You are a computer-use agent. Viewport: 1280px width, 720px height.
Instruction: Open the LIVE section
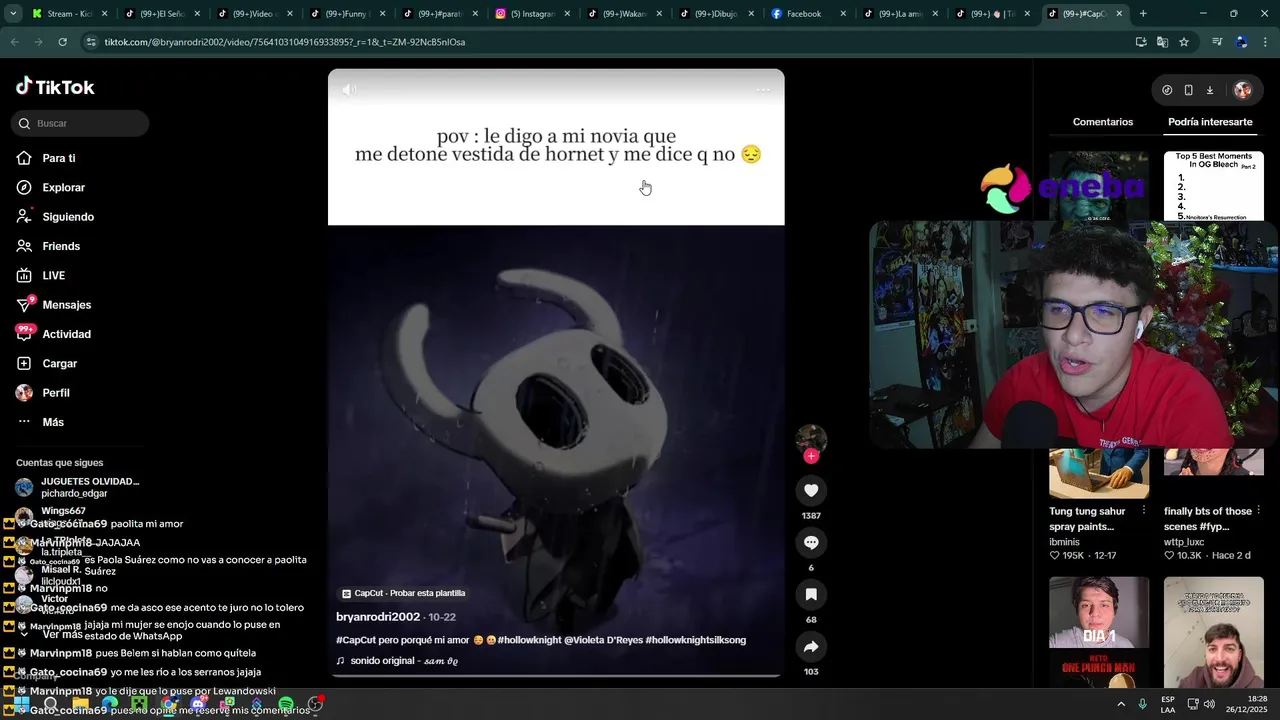[53, 275]
